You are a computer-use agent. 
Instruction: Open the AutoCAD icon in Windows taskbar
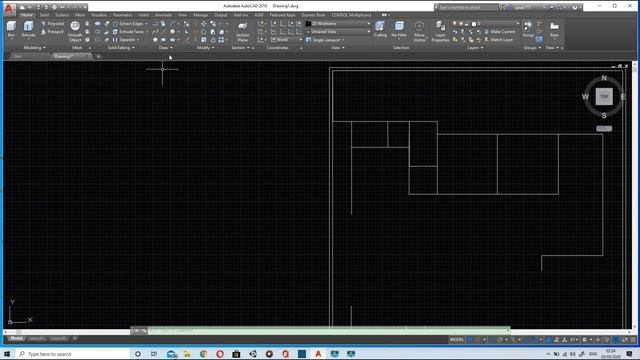click(318, 354)
